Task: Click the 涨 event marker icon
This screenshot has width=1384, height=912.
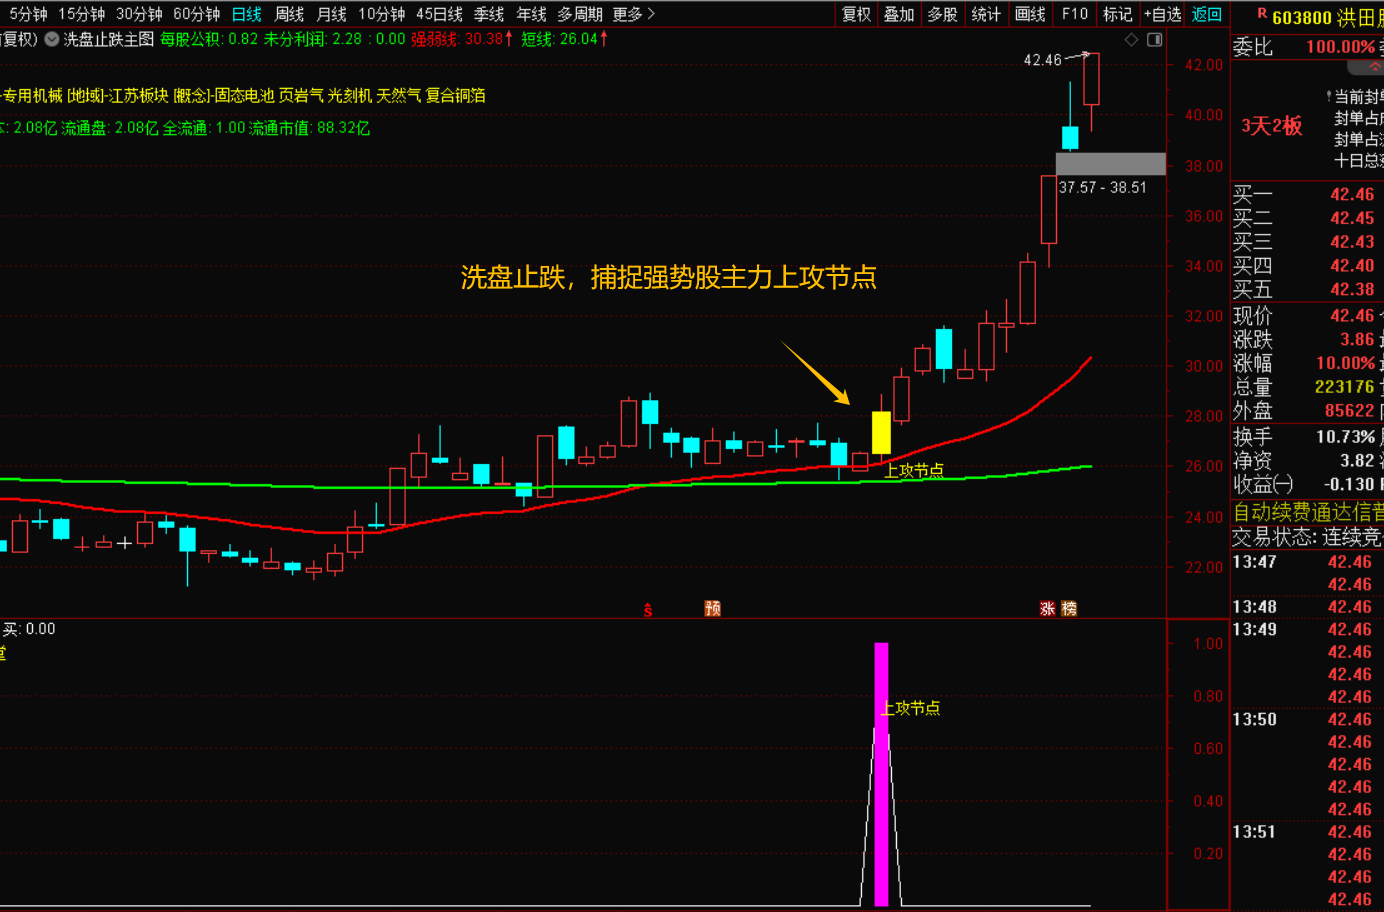Action: pos(1047,608)
